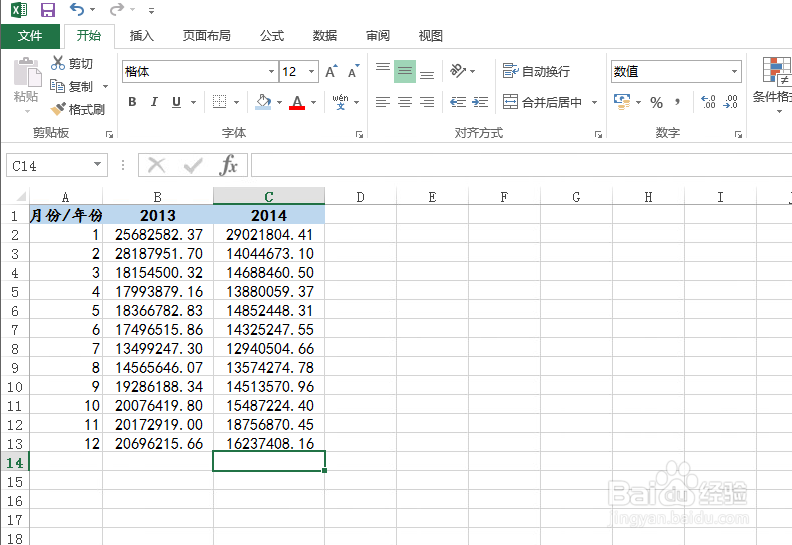The width and height of the screenshot is (792, 545).
Task: Open the Name Box dropdown arrow
Action: 97,165
